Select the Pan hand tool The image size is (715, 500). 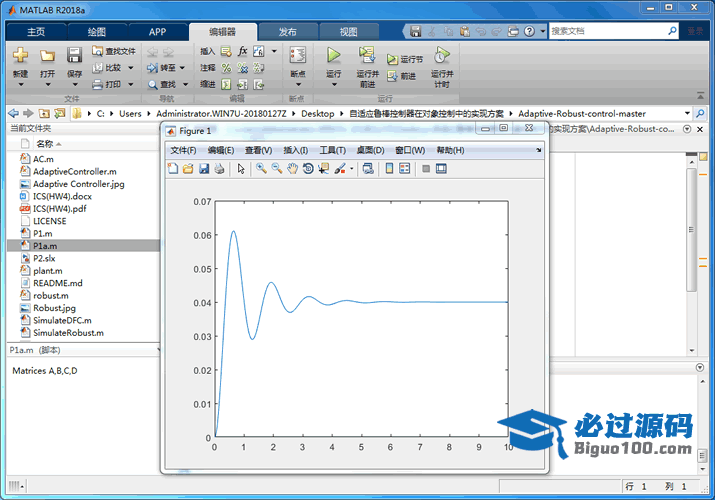(x=292, y=169)
